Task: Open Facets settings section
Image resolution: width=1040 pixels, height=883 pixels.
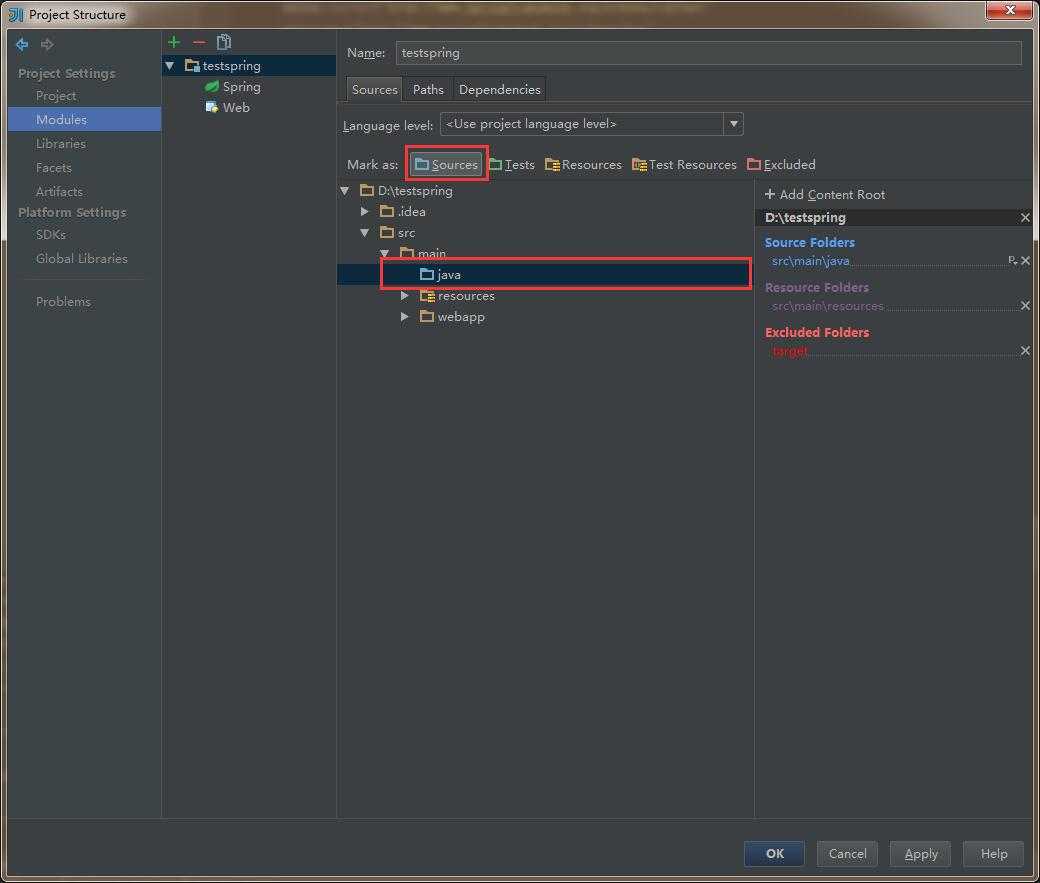Action: 53,168
